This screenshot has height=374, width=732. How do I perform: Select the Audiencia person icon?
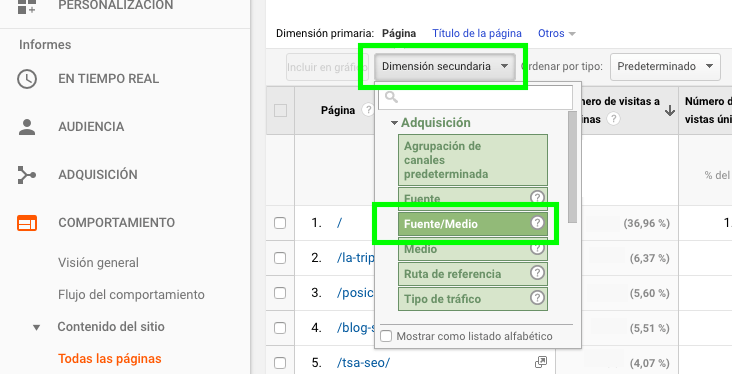pyautogui.click(x=27, y=127)
